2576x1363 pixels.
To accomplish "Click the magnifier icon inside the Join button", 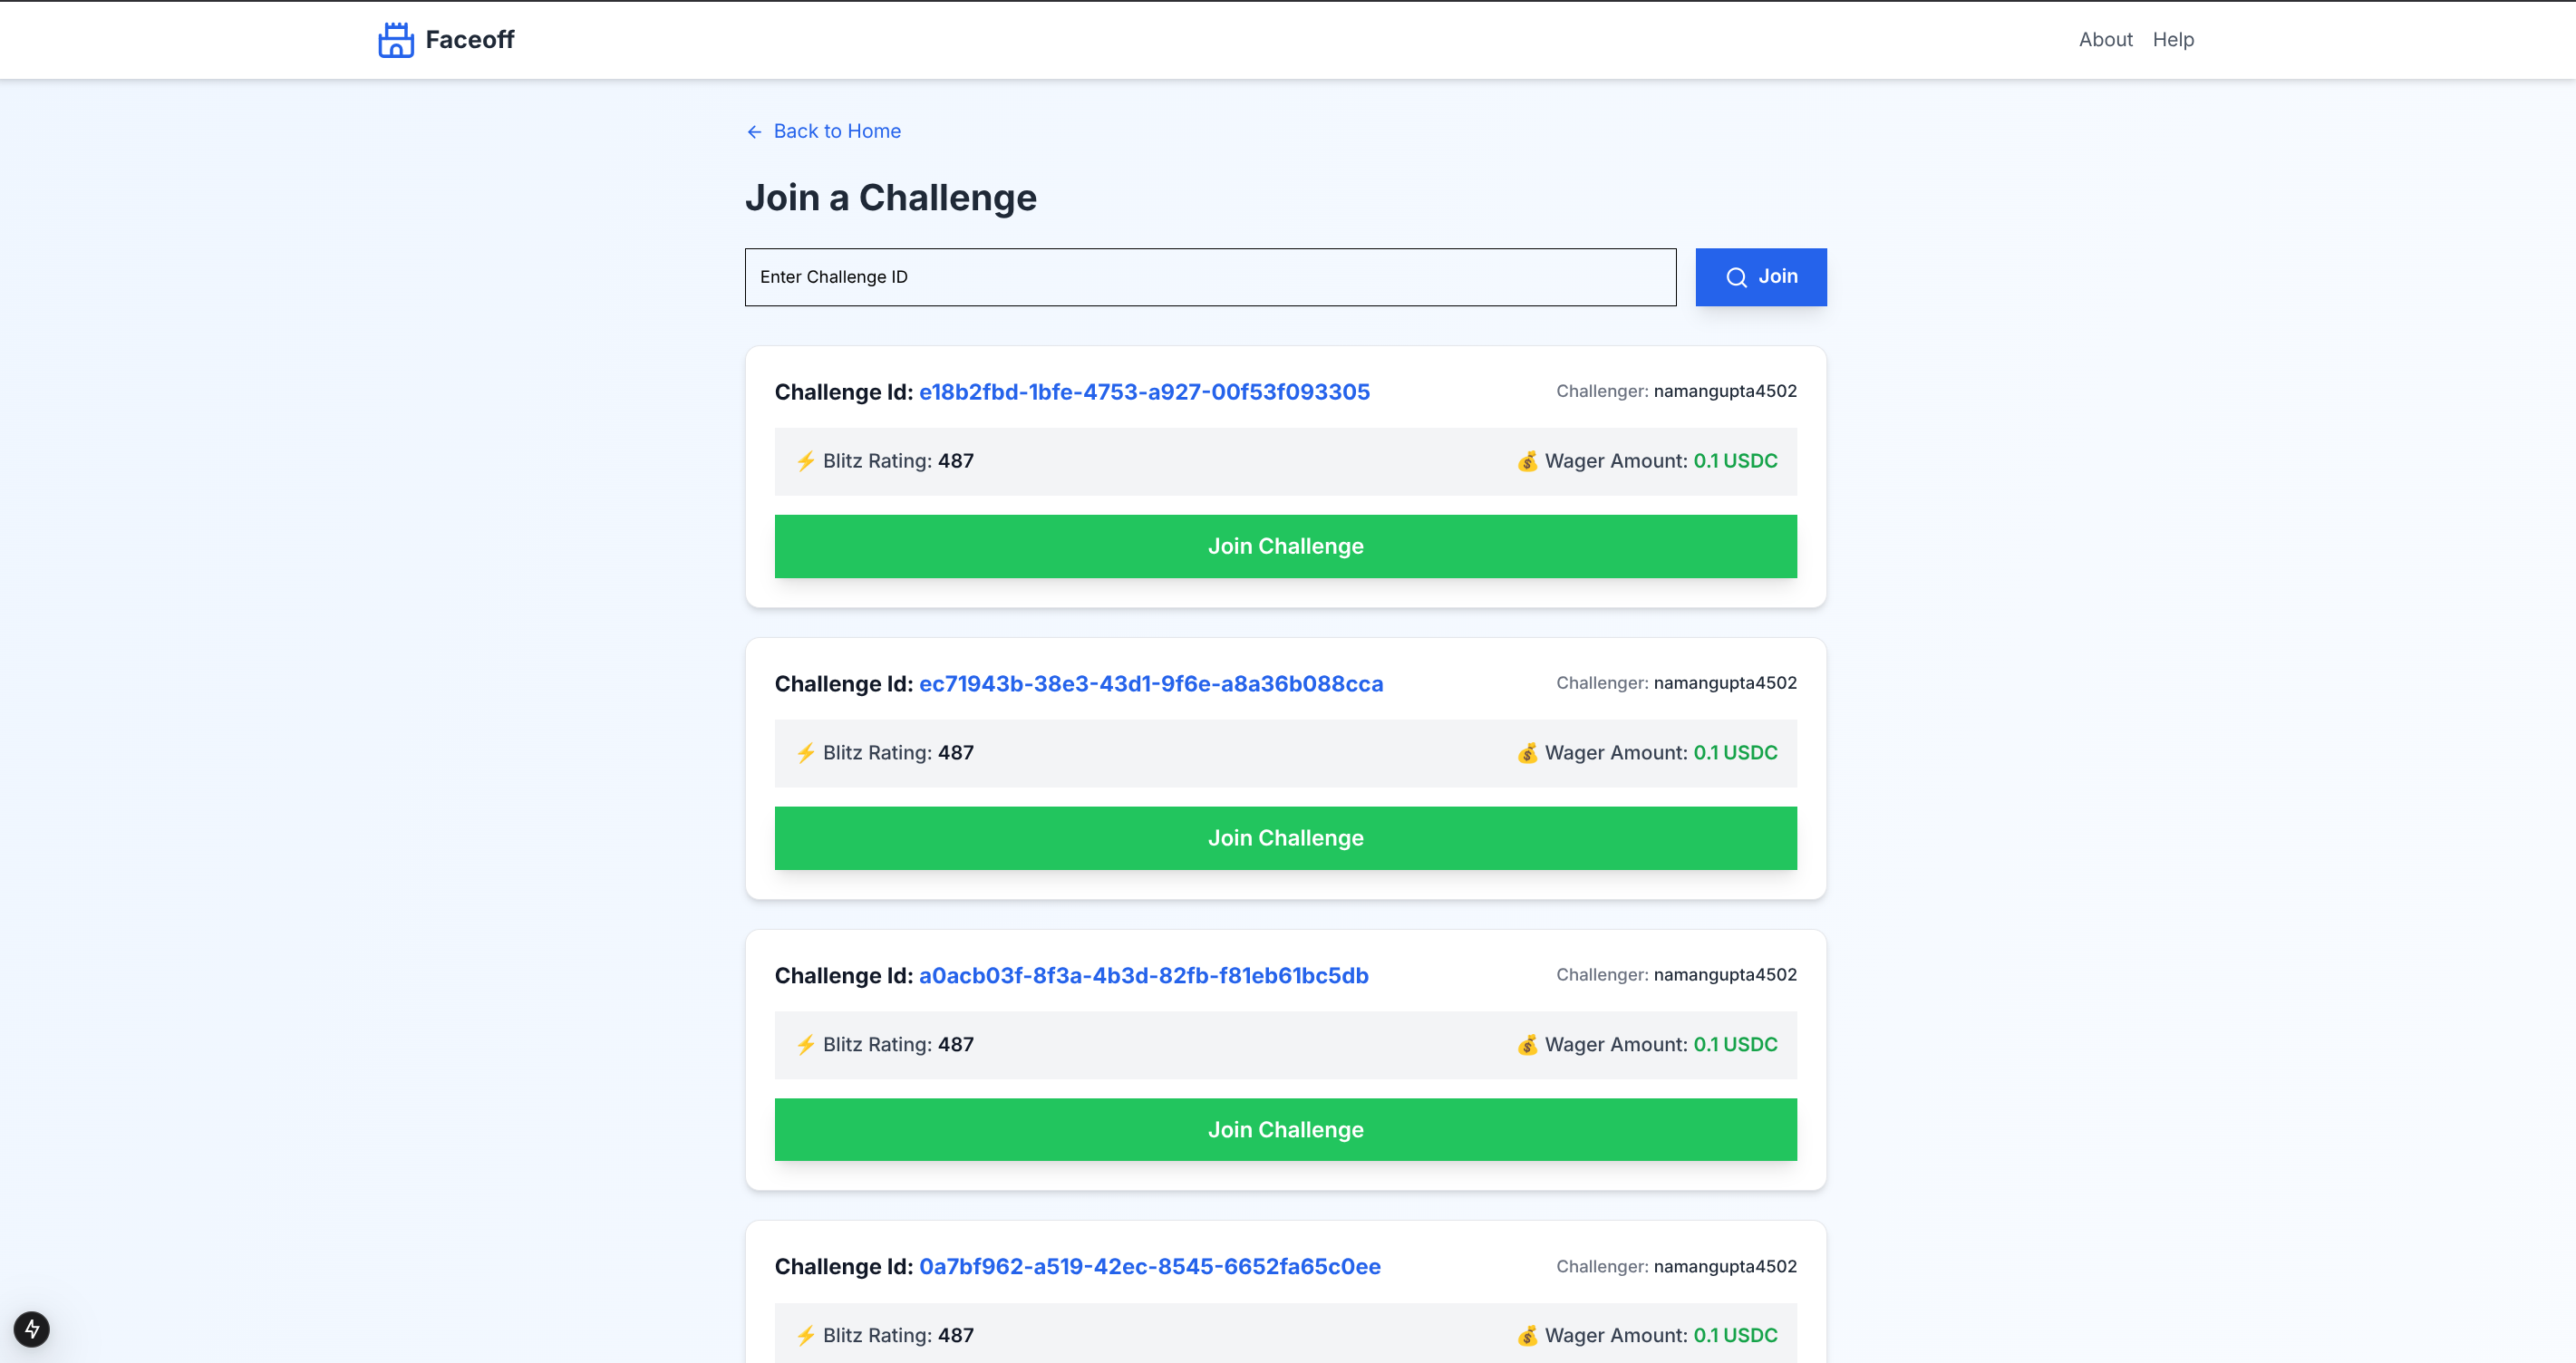I will point(1736,277).
